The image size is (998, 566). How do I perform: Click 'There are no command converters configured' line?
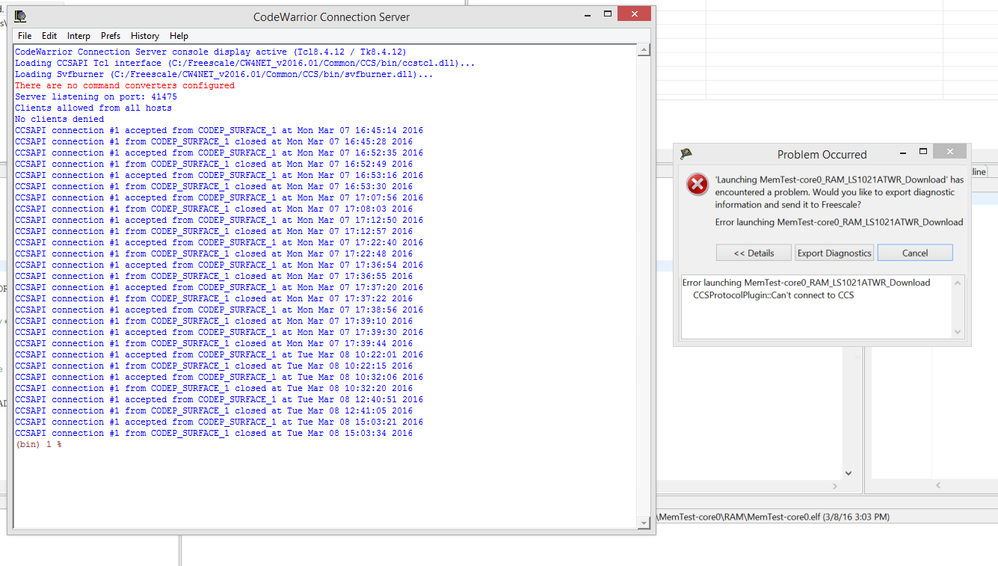(x=125, y=85)
